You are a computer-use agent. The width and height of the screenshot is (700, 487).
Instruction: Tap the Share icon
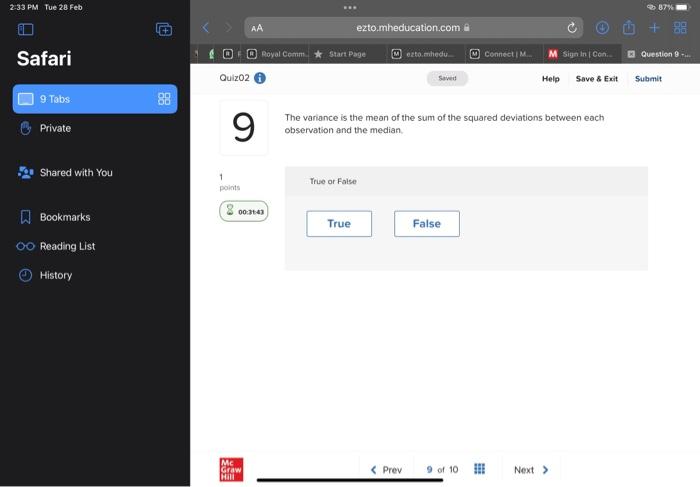click(629, 27)
